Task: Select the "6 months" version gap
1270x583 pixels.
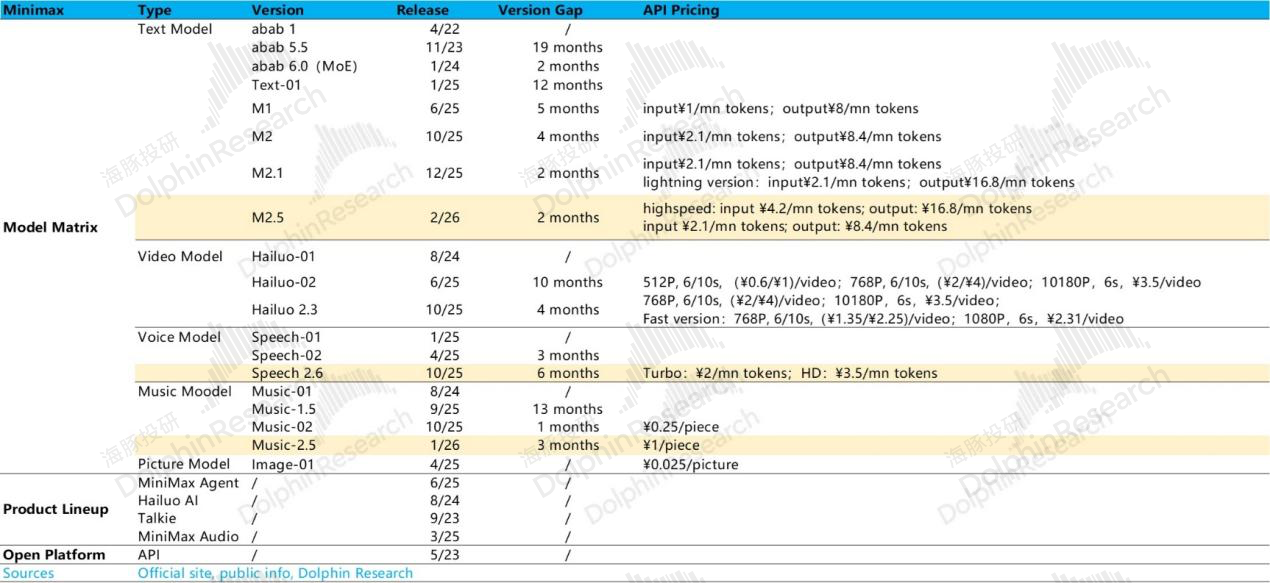Action: click(567, 373)
